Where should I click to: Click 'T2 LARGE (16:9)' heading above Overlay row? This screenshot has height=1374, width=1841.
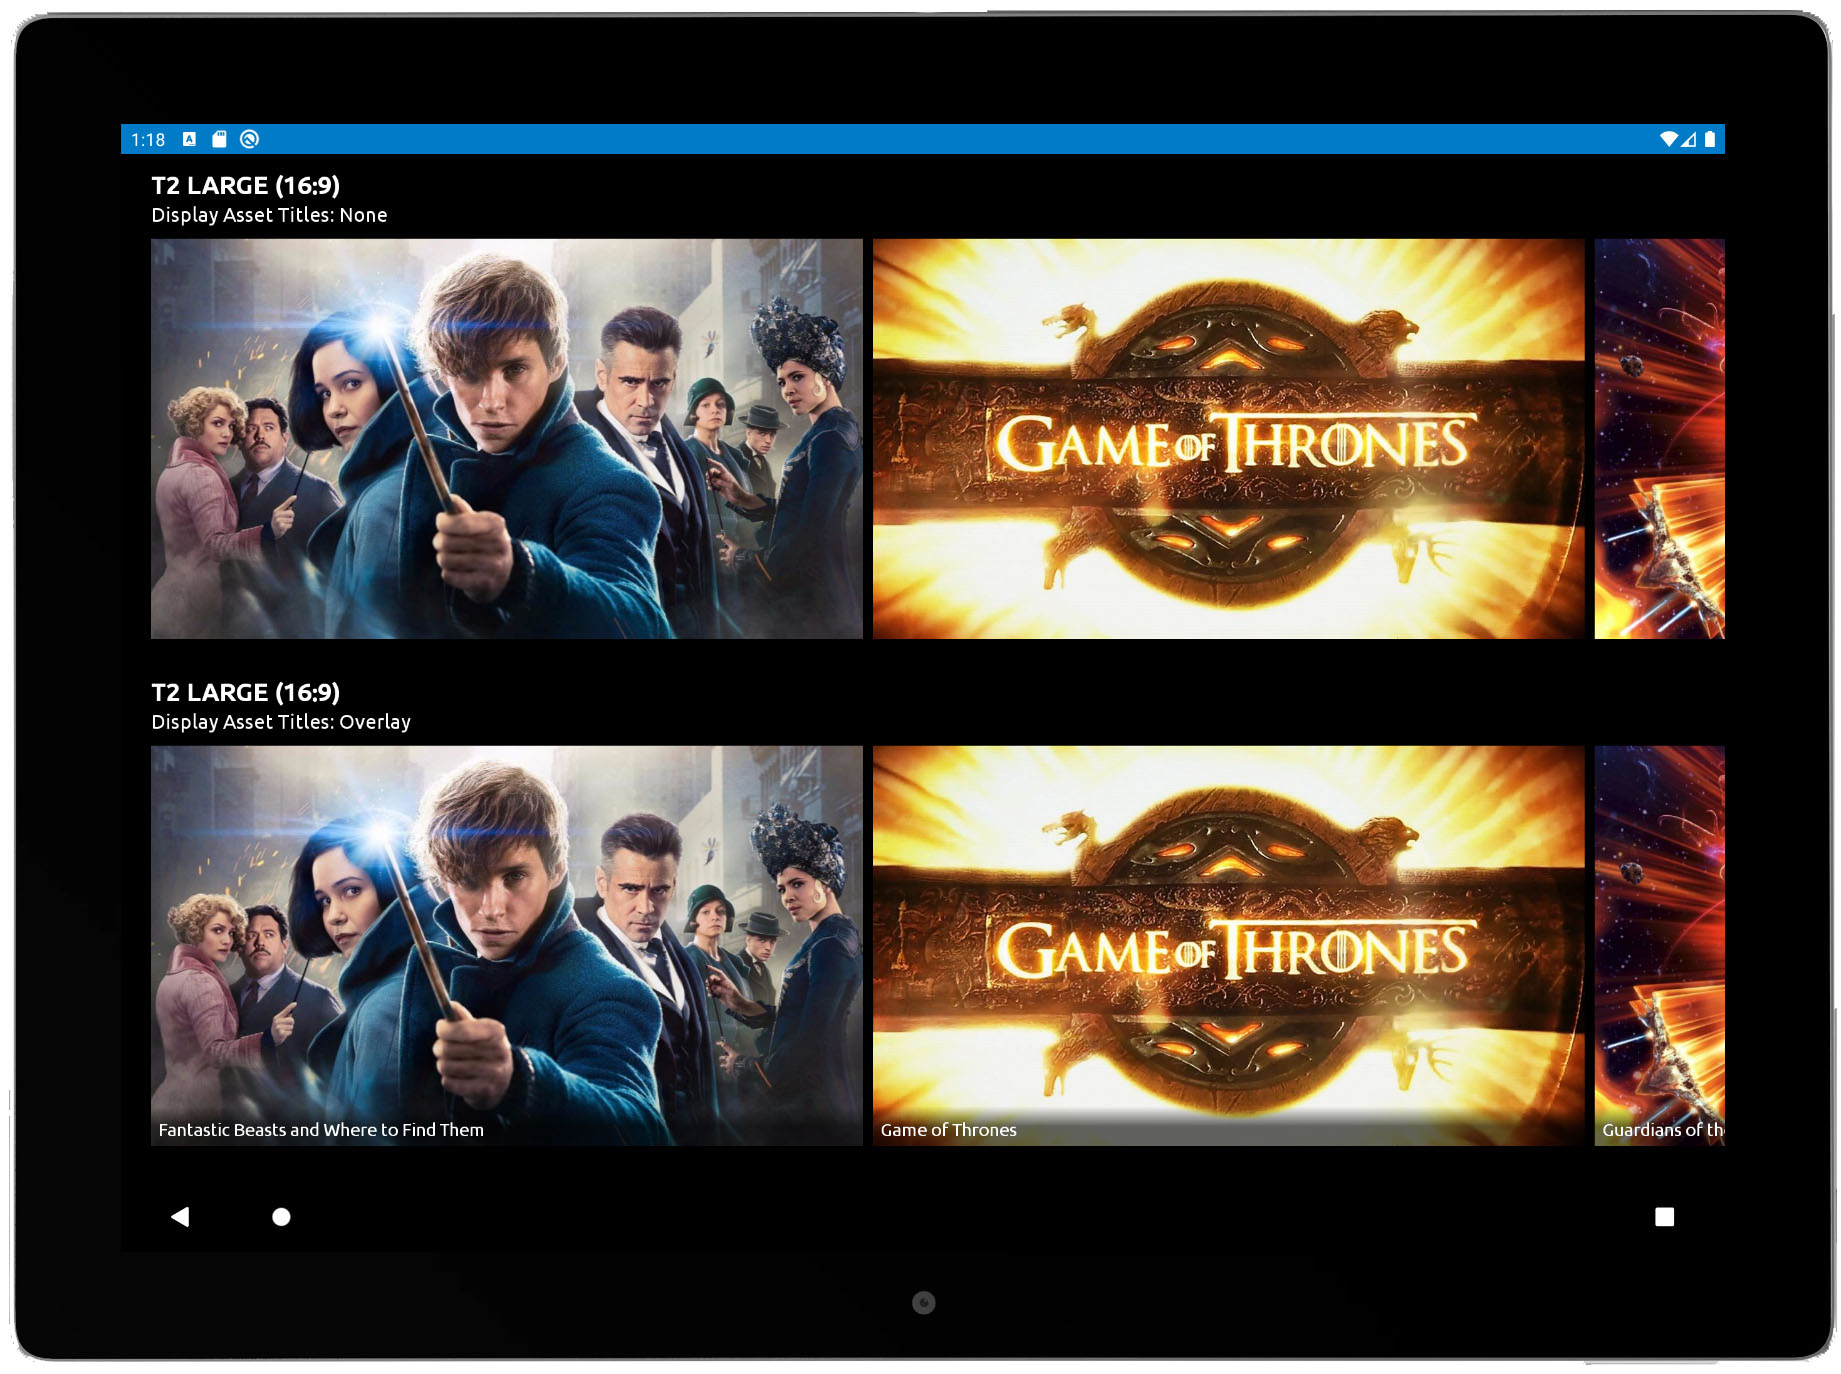(x=245, y=692)
